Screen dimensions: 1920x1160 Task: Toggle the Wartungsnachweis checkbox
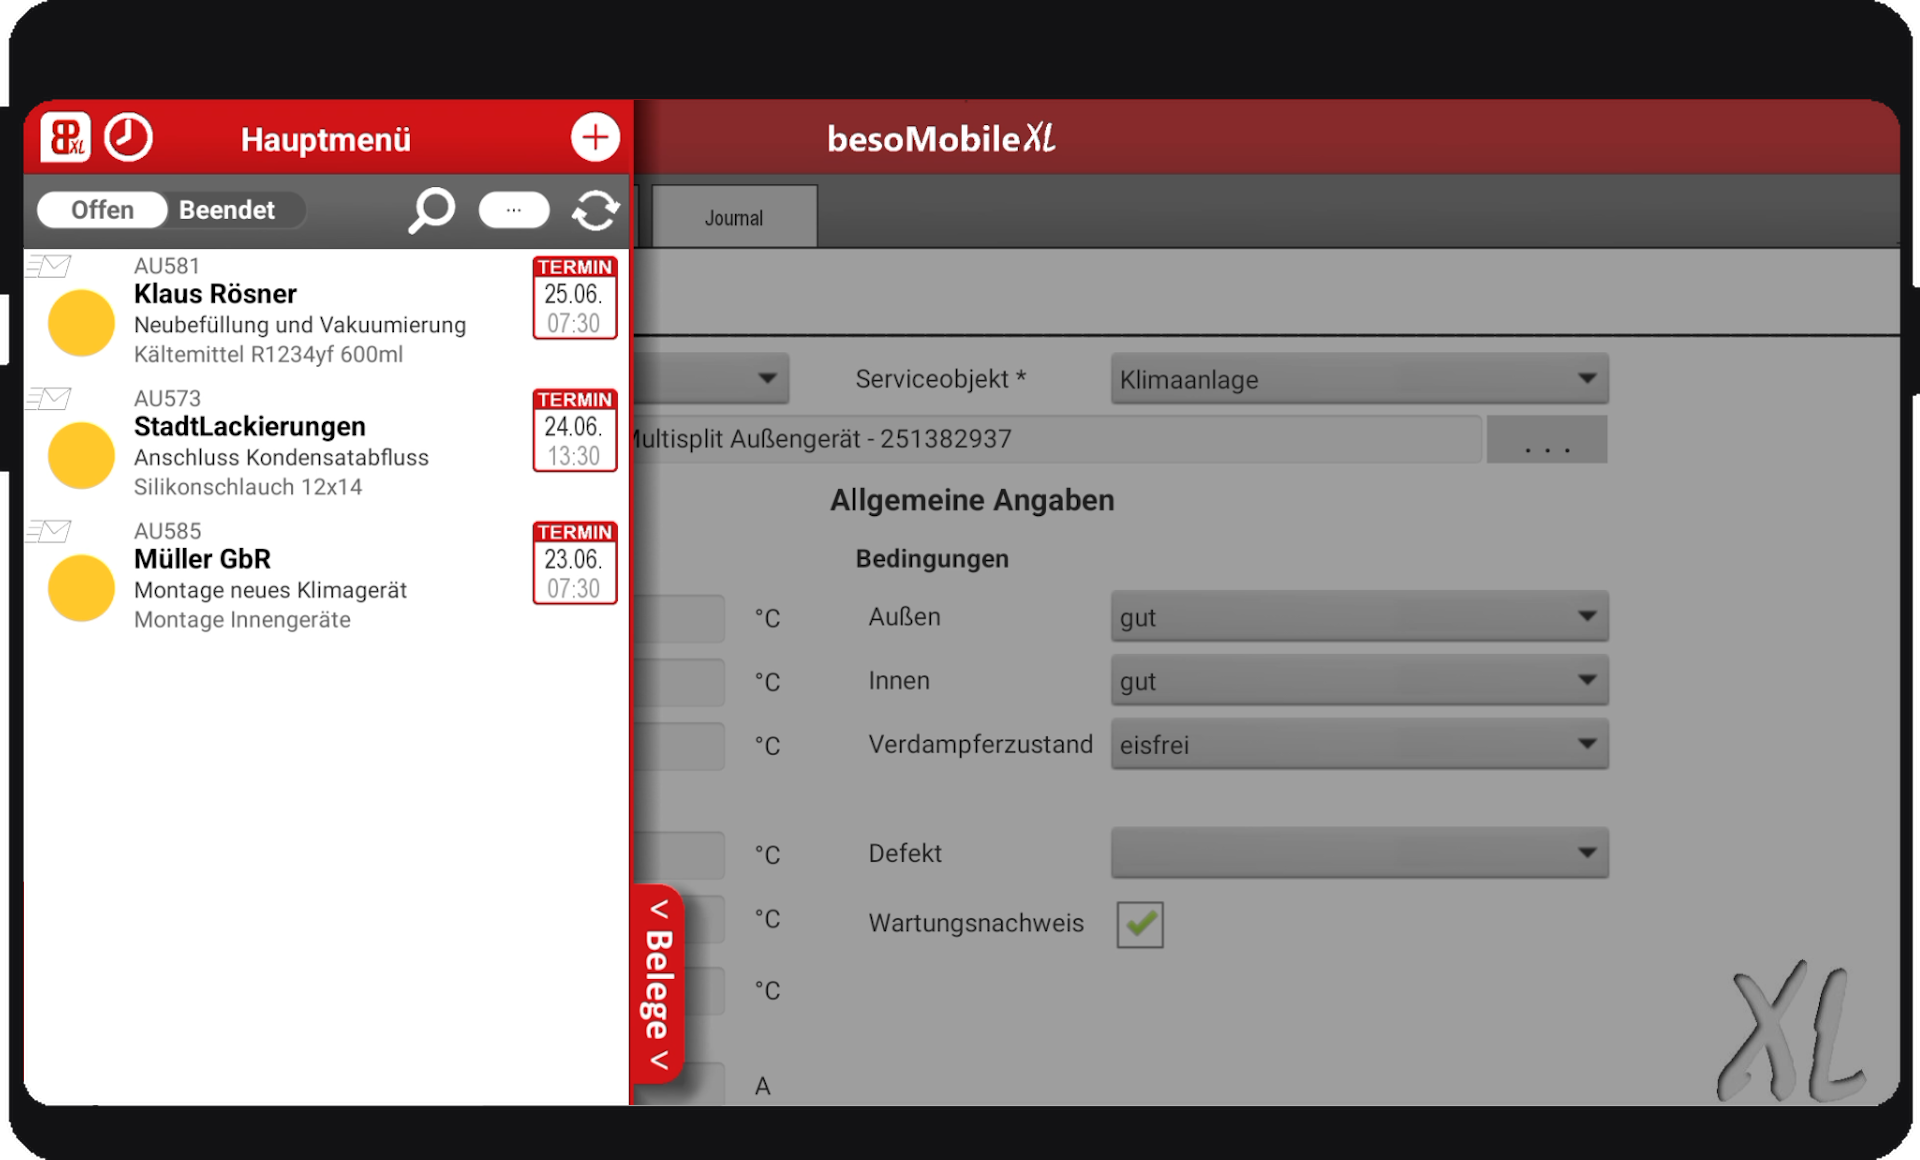click(1140, 924)
